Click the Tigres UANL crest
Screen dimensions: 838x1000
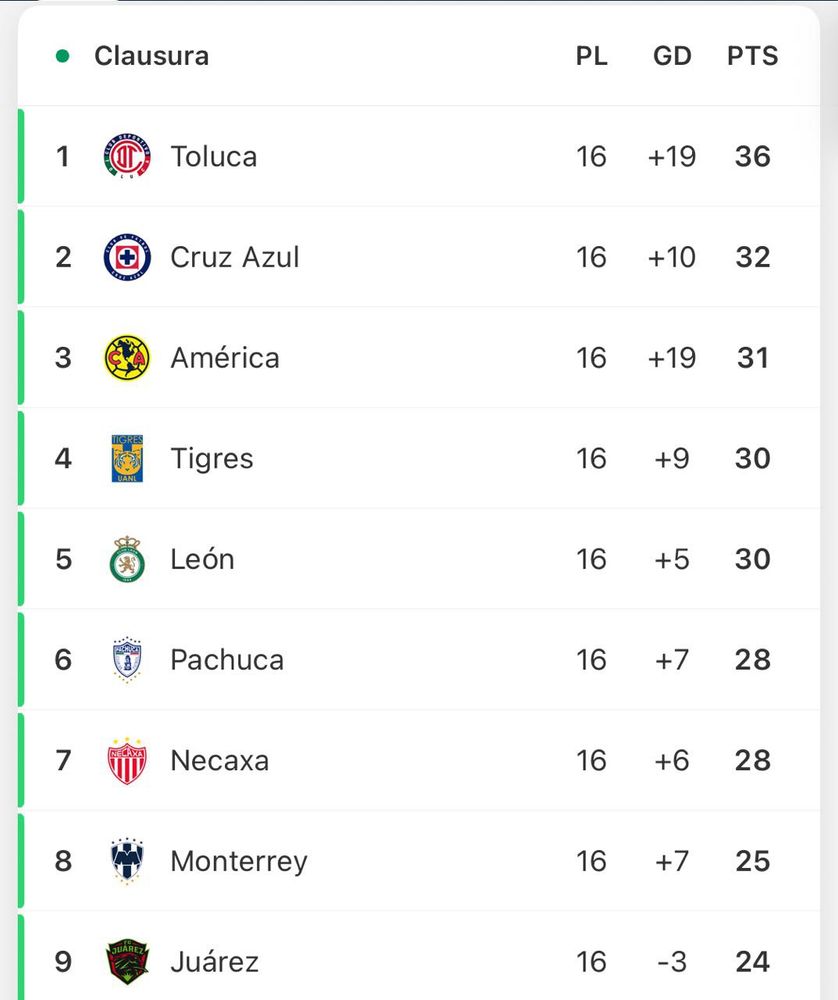[127, 459]
